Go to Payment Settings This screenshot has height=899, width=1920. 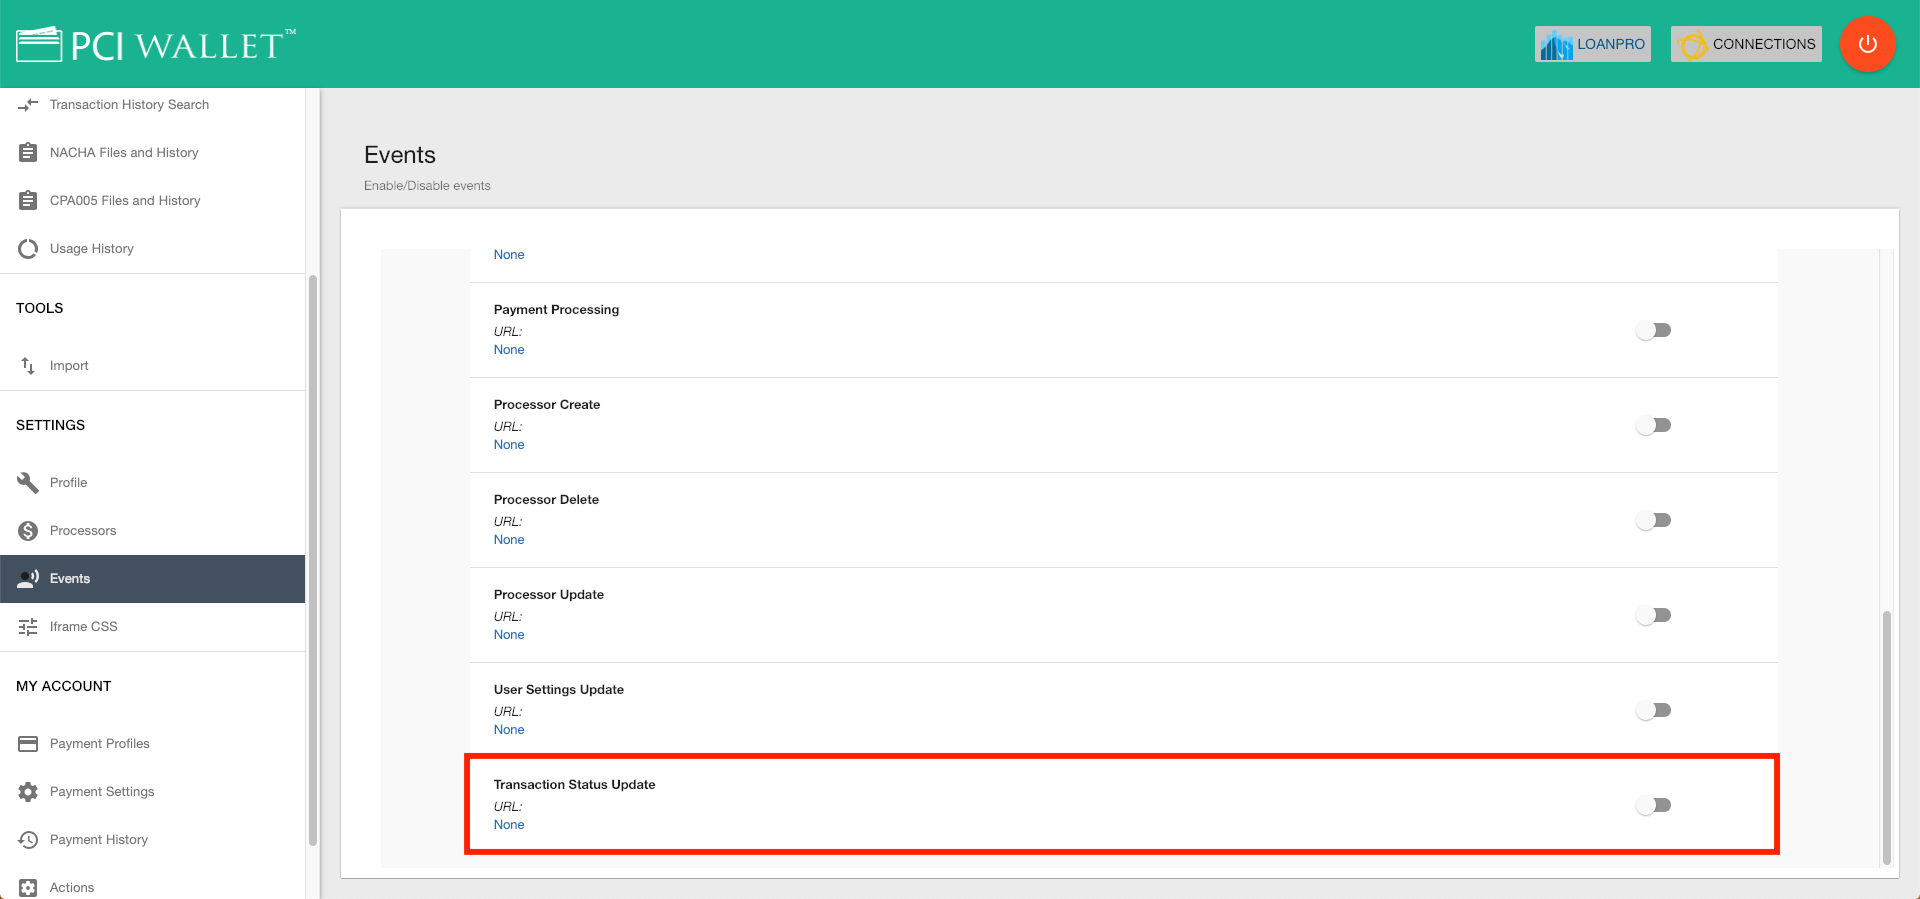point(152,791)
